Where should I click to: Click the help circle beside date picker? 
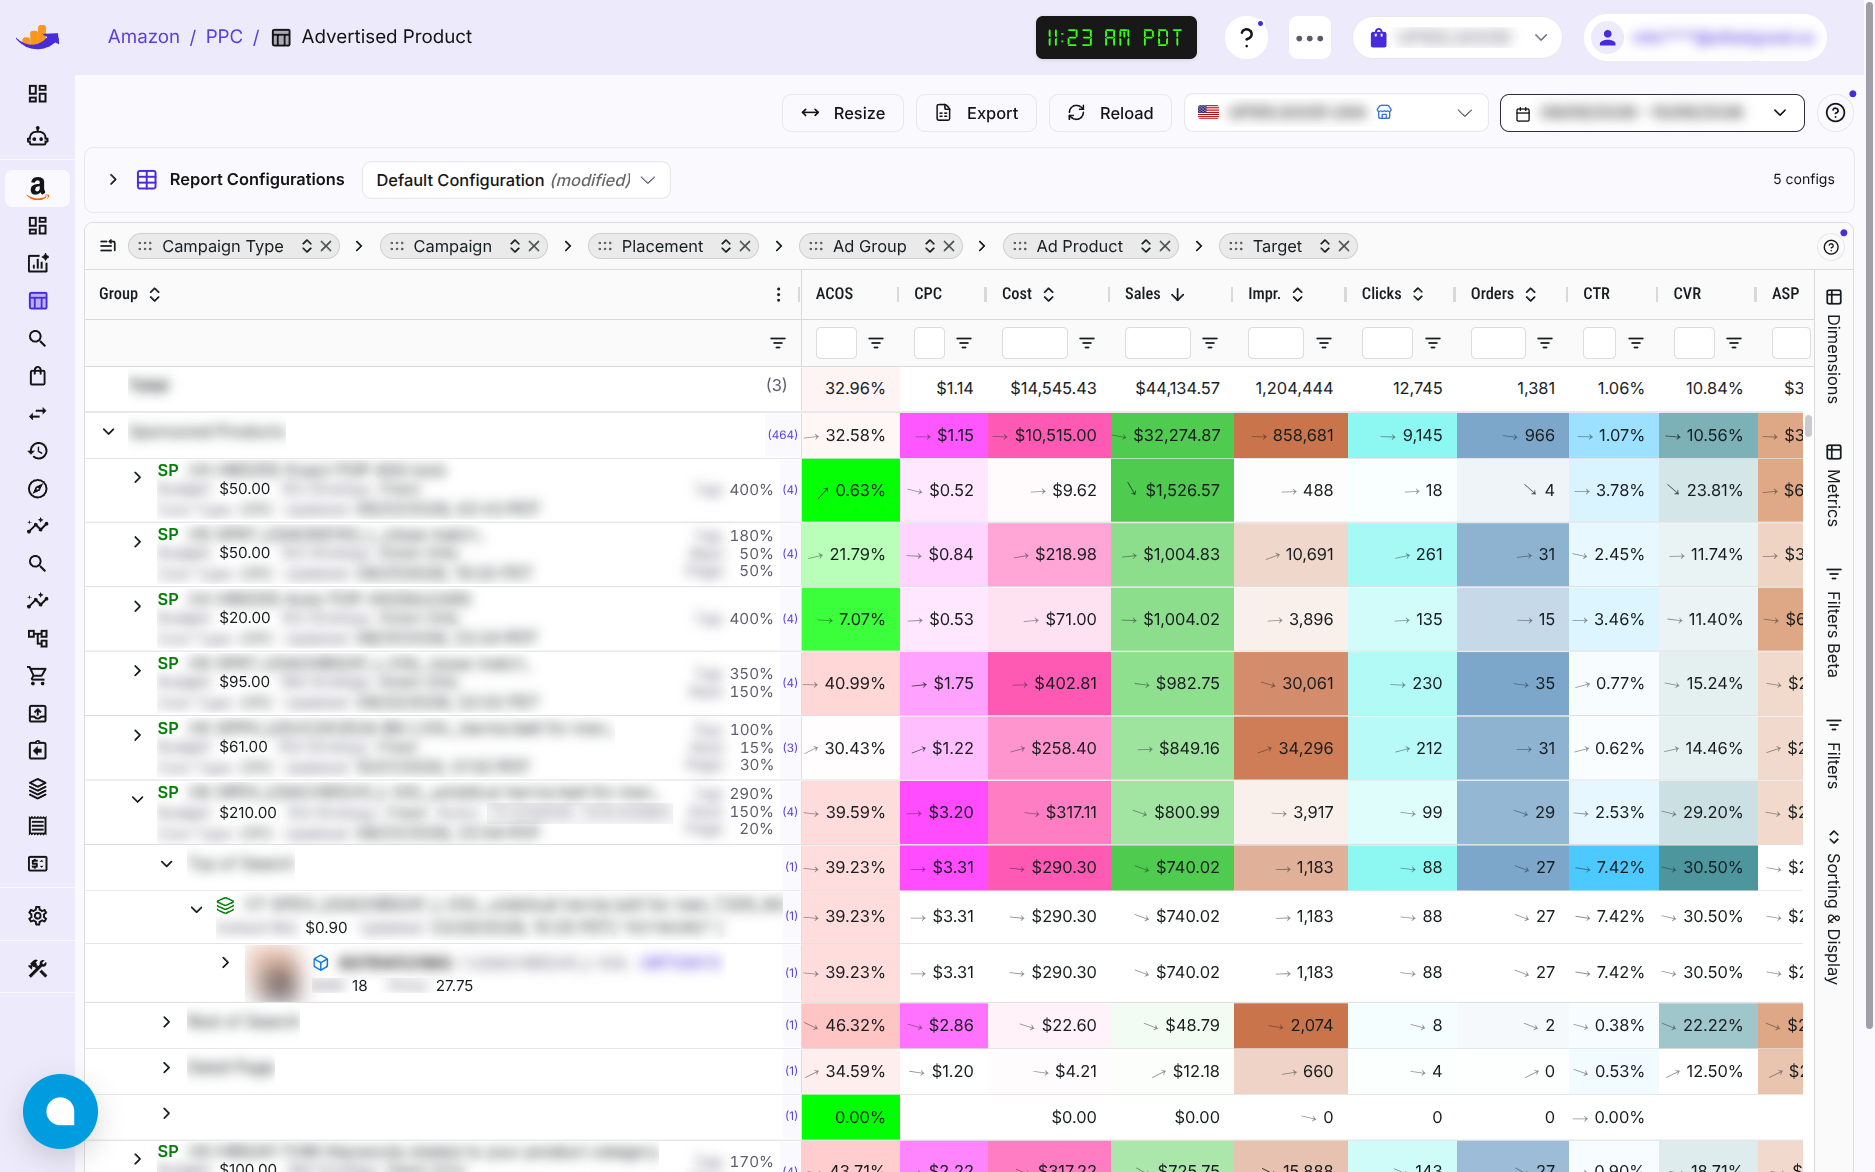tap(1835, 113)
